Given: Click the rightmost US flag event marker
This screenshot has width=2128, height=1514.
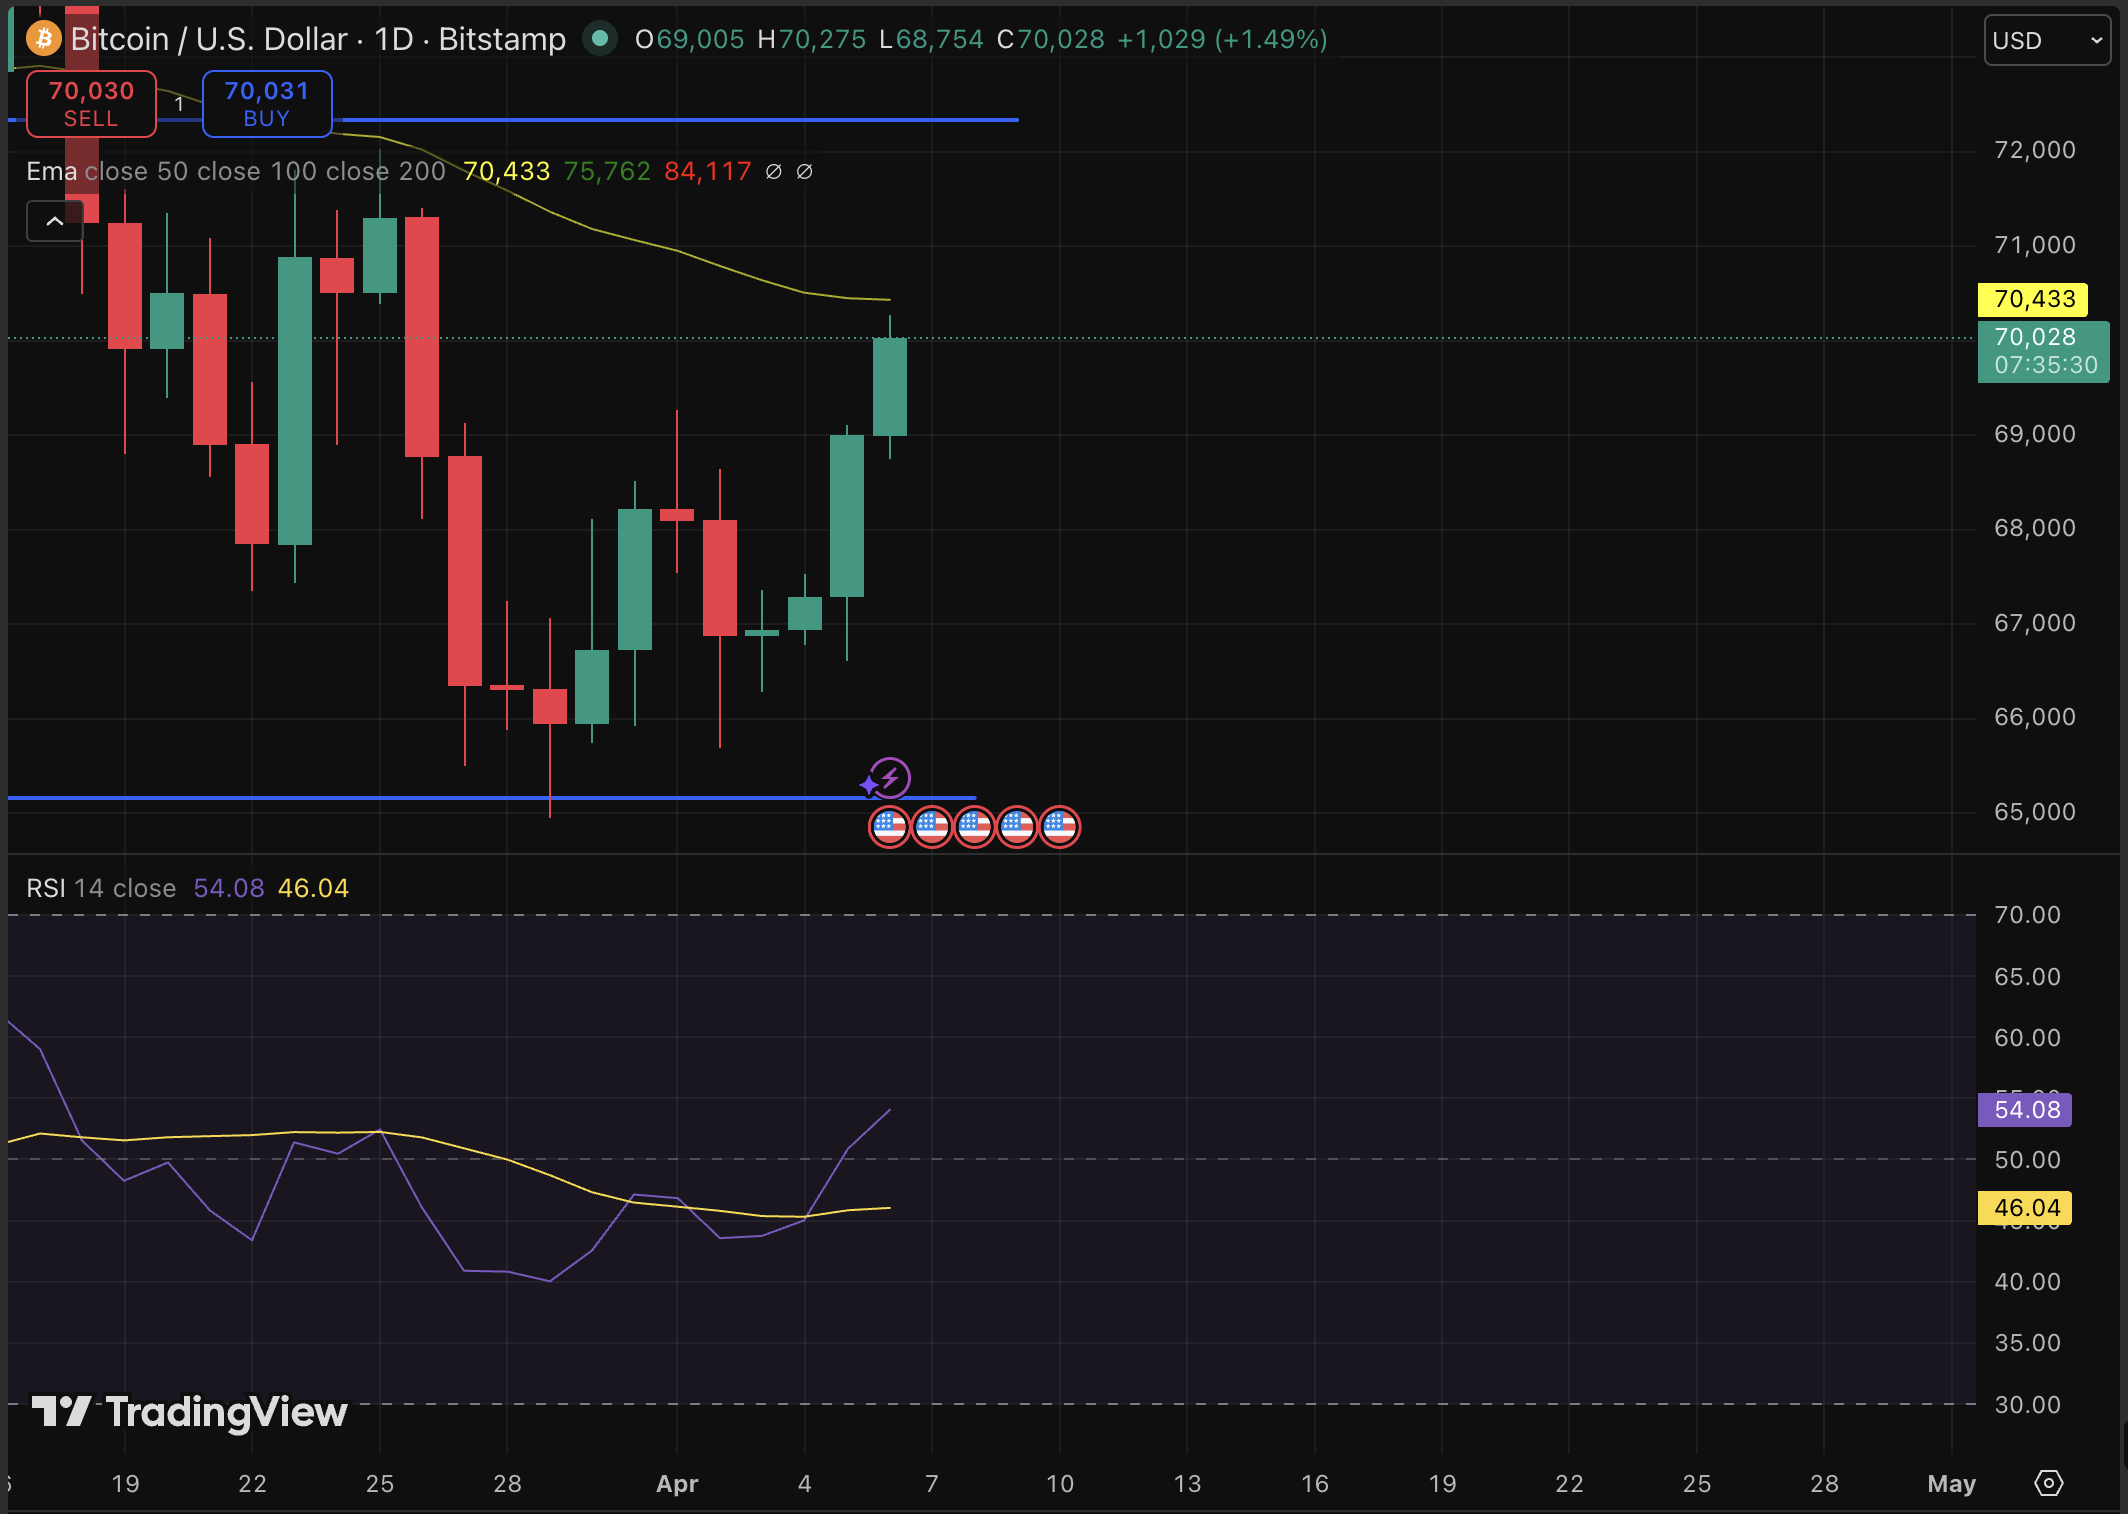Looking at the screenshot, I should [x=1060, y=827].
